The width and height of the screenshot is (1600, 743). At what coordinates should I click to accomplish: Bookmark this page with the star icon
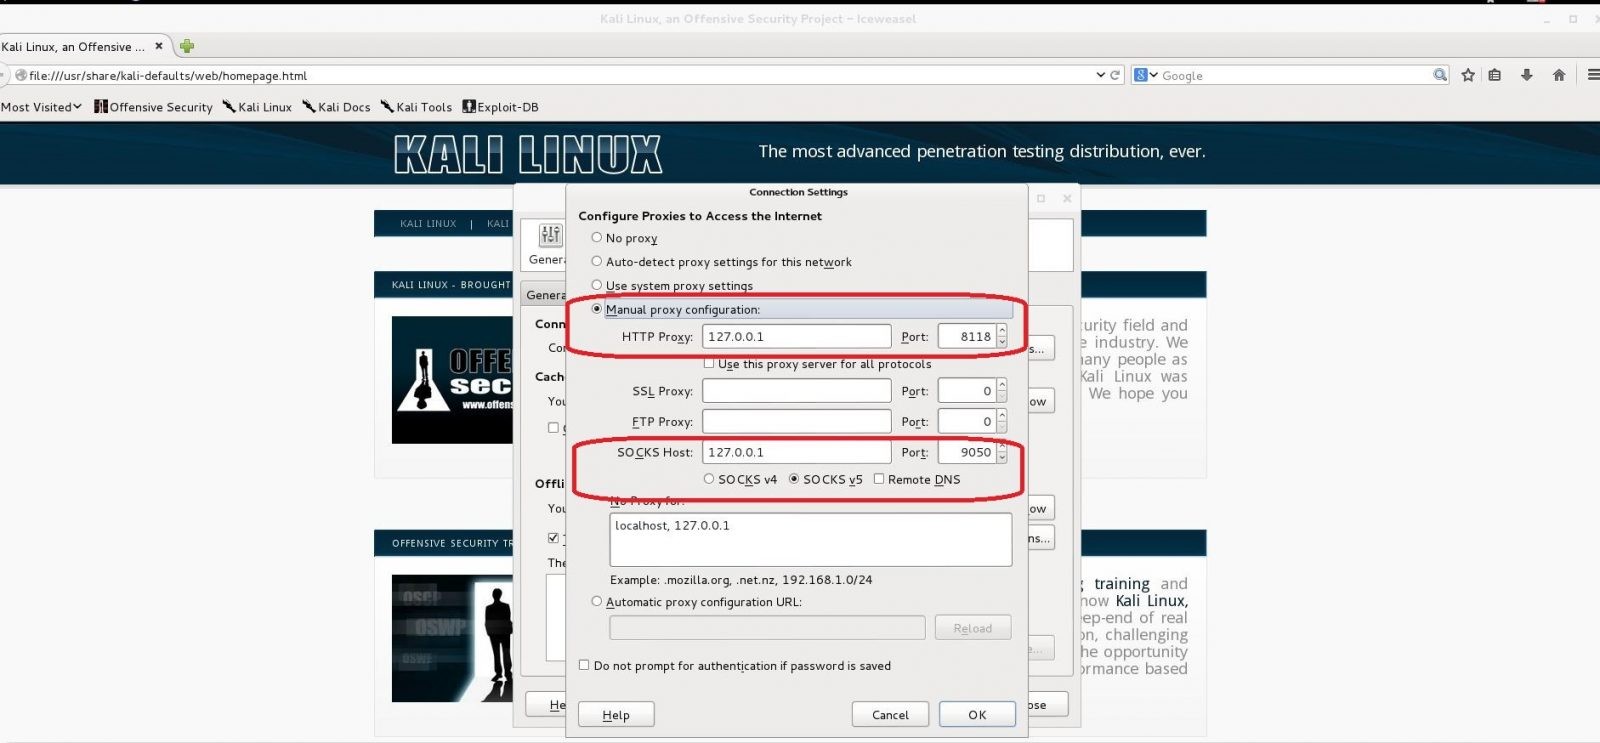pos(1468,75)
